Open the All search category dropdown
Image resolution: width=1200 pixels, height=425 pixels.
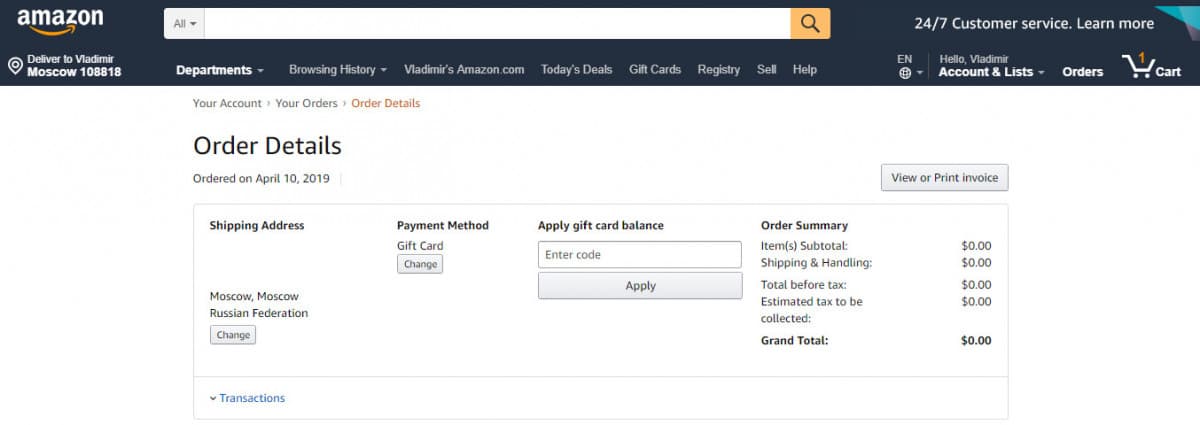pos(185,23)
